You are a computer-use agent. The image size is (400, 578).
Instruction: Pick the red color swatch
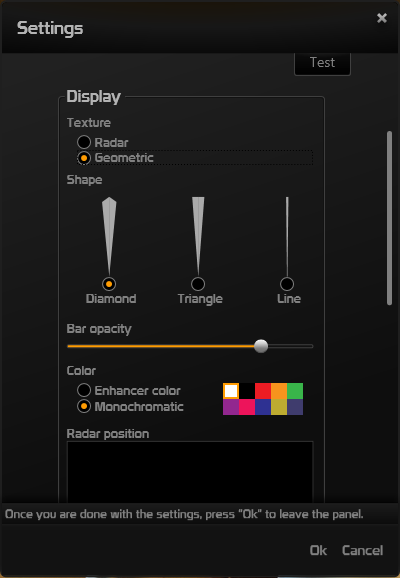[263, 391]
